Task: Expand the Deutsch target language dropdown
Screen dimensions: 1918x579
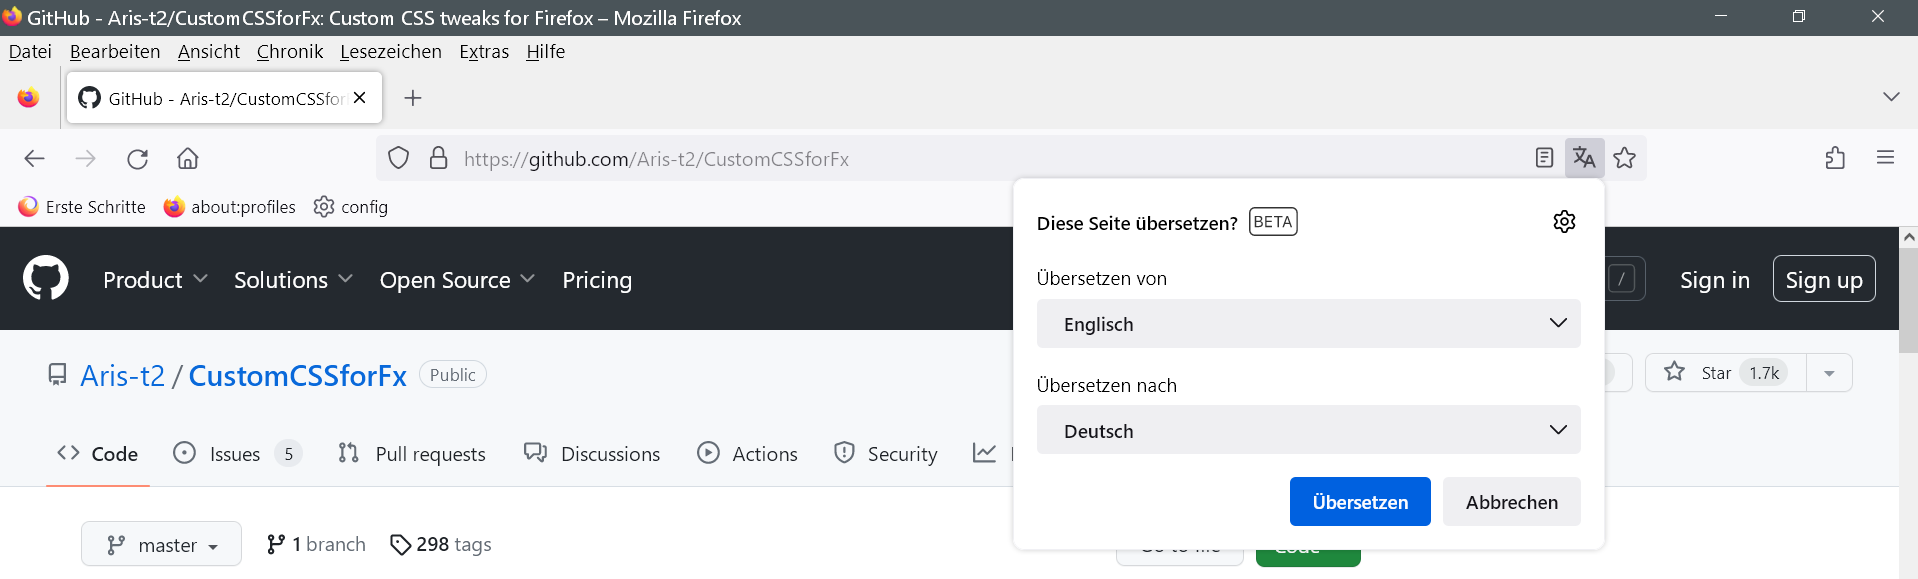Action: 1308,431
